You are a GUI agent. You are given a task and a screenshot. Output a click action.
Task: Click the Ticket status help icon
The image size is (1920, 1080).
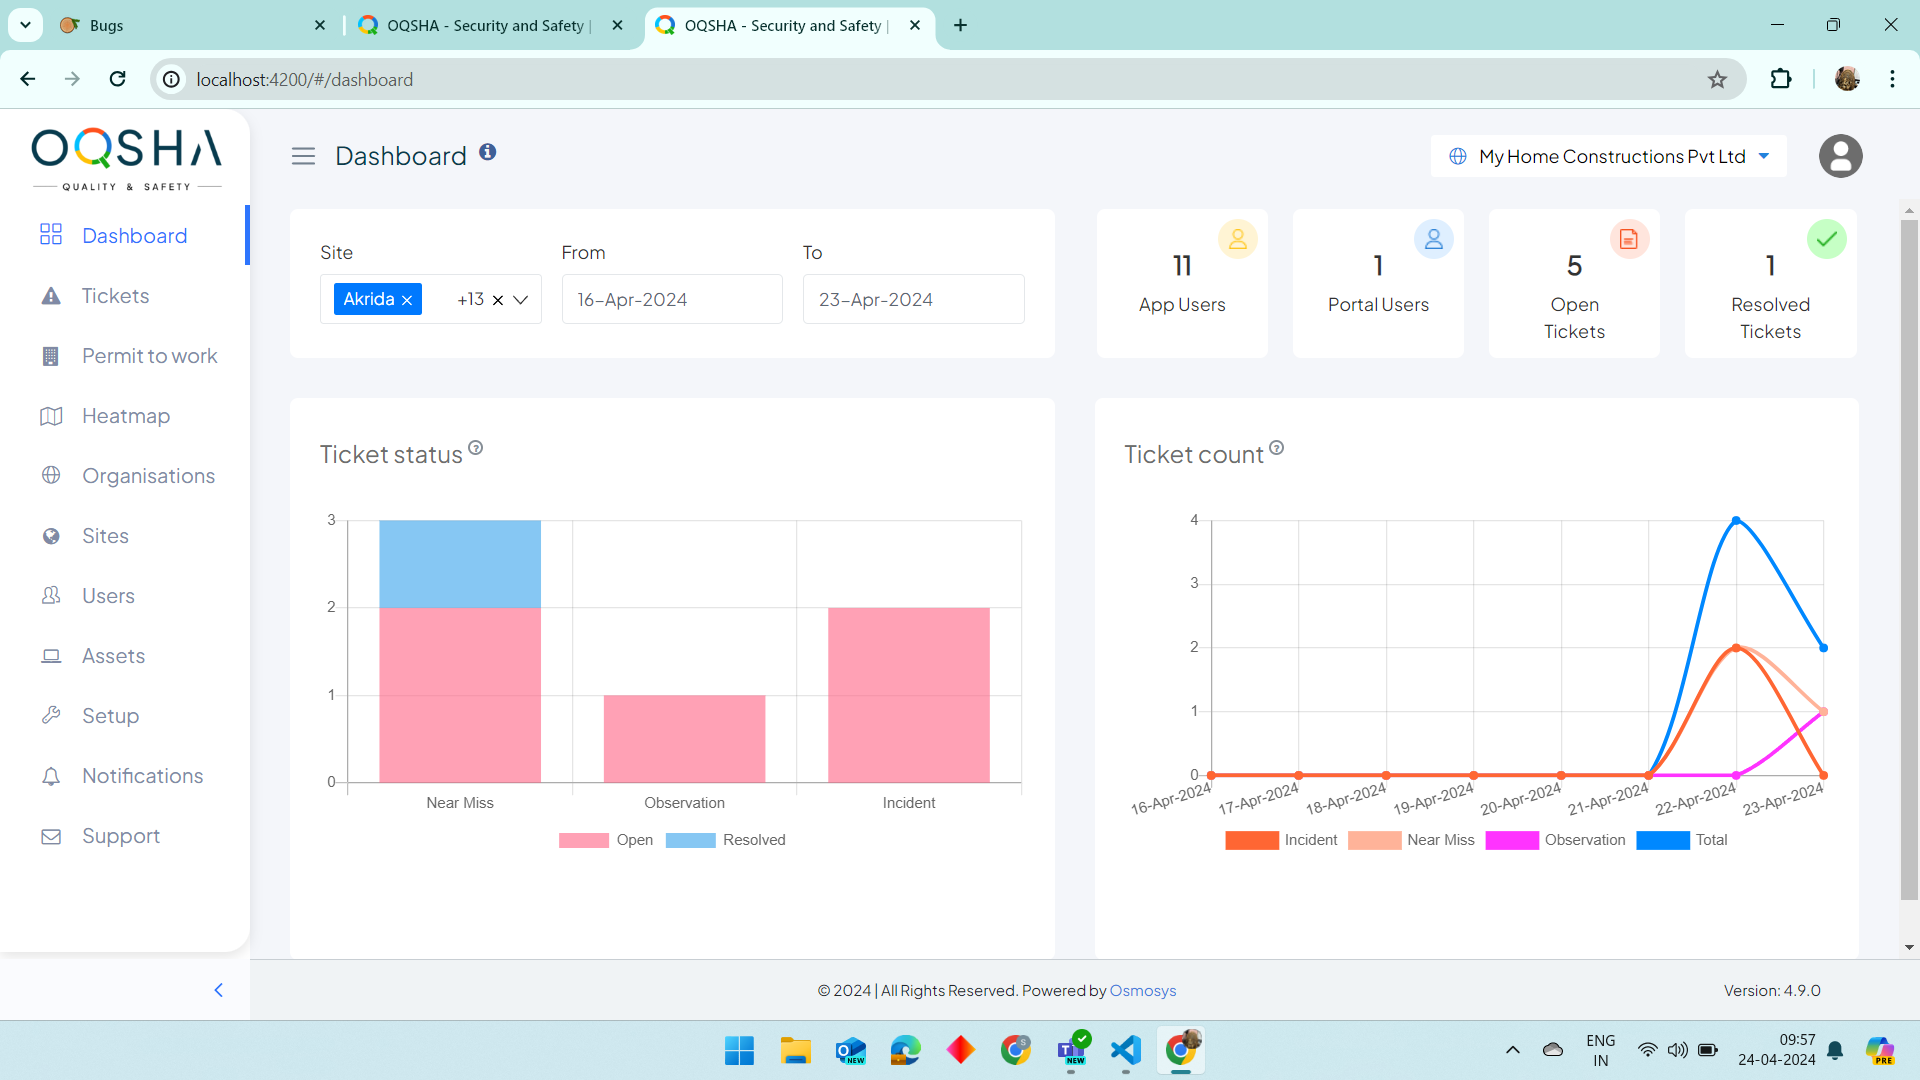pyautogui.click(x=476, y=448)
